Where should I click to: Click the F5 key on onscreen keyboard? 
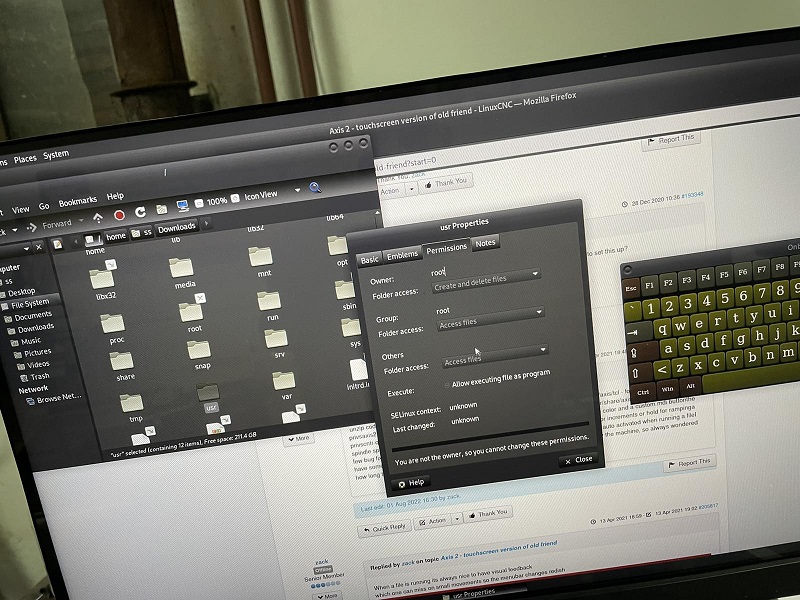point(724,275)
